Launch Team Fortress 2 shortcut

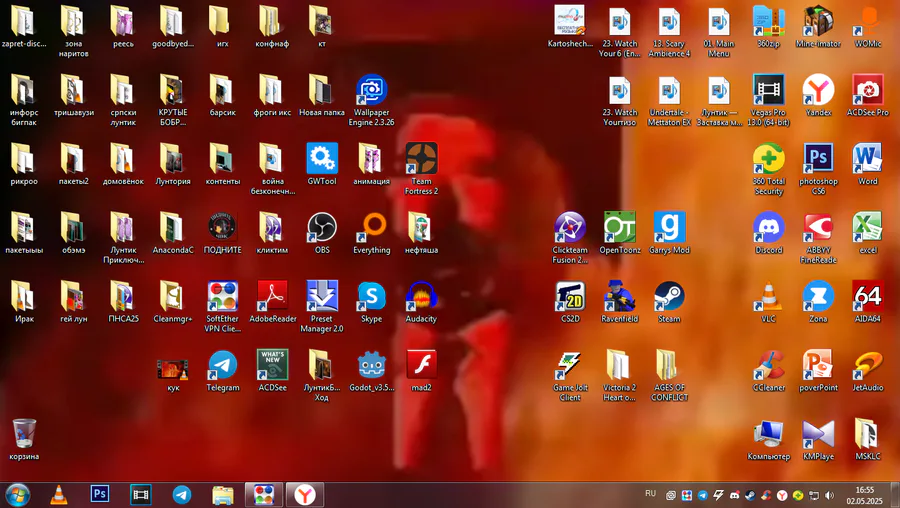(x=421, y=158)
